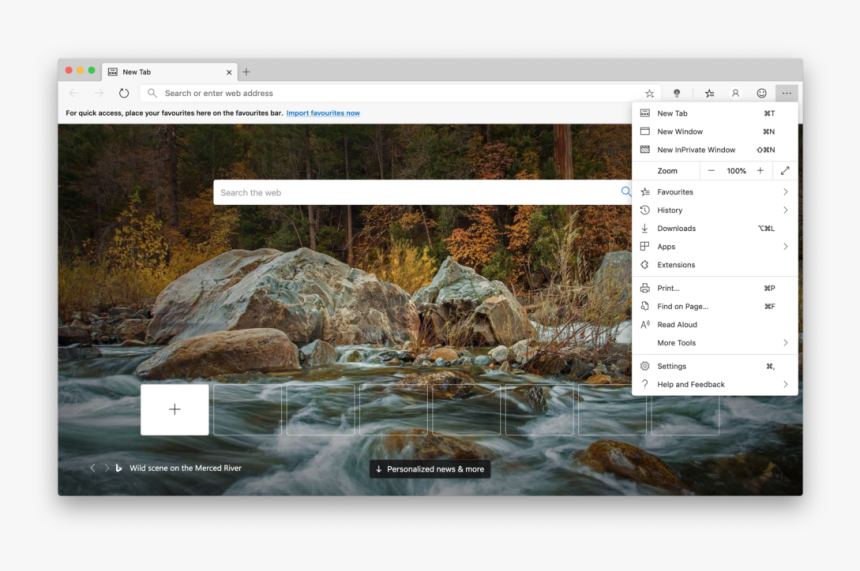The width and height of the screenshot is (860, 571).
Task: Focus the address bar search field
Action: 400,93
